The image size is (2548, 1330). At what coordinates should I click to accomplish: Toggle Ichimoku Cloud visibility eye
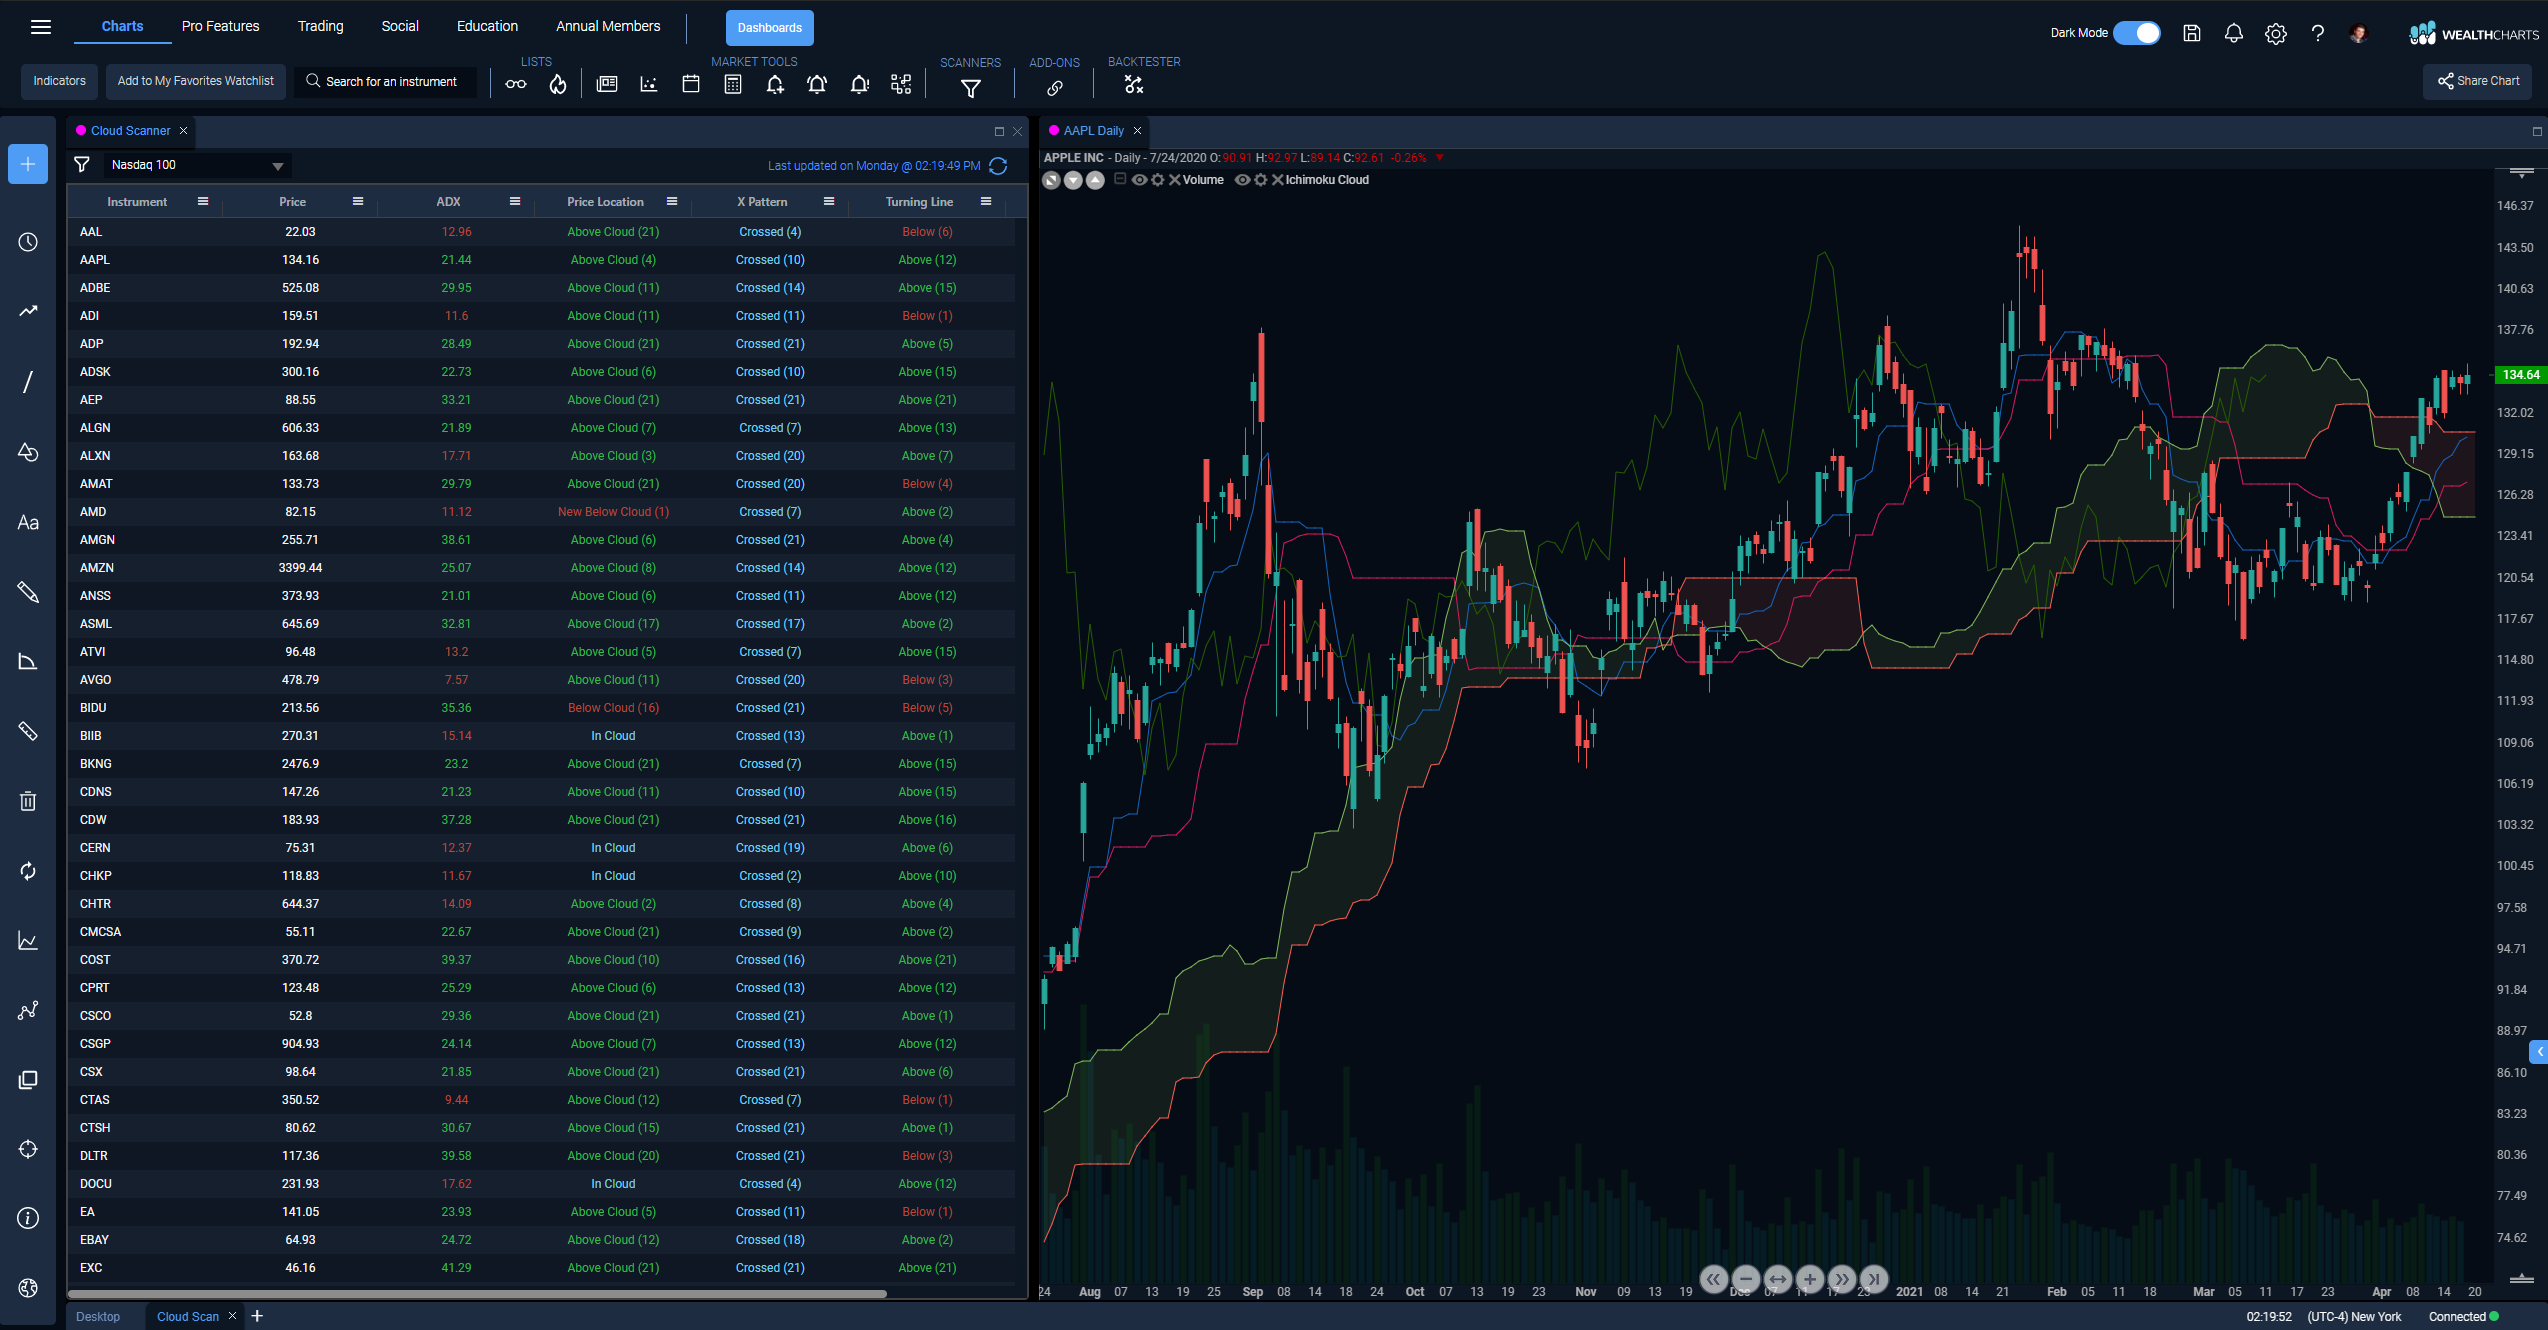point(1242,180)
